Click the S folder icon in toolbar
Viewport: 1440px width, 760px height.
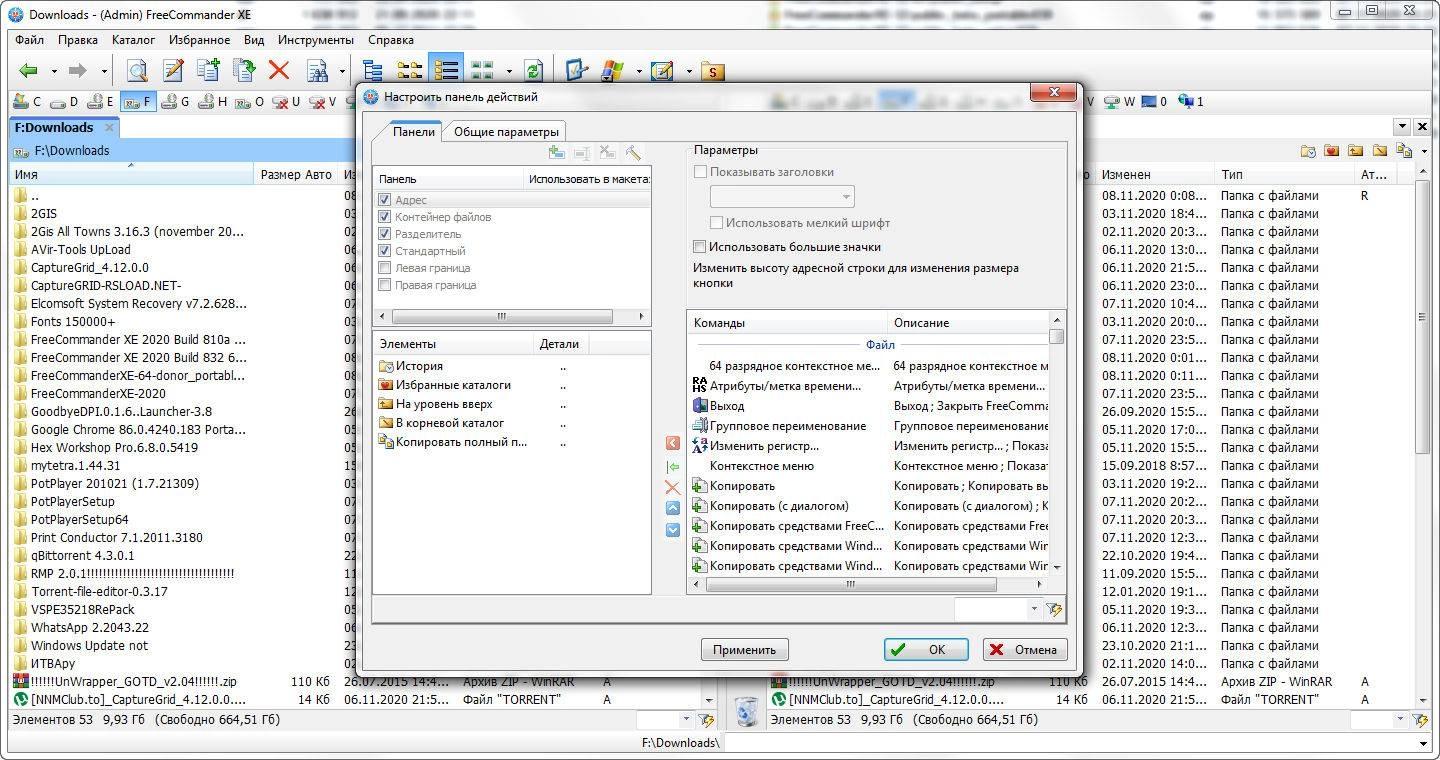(712, 70)
